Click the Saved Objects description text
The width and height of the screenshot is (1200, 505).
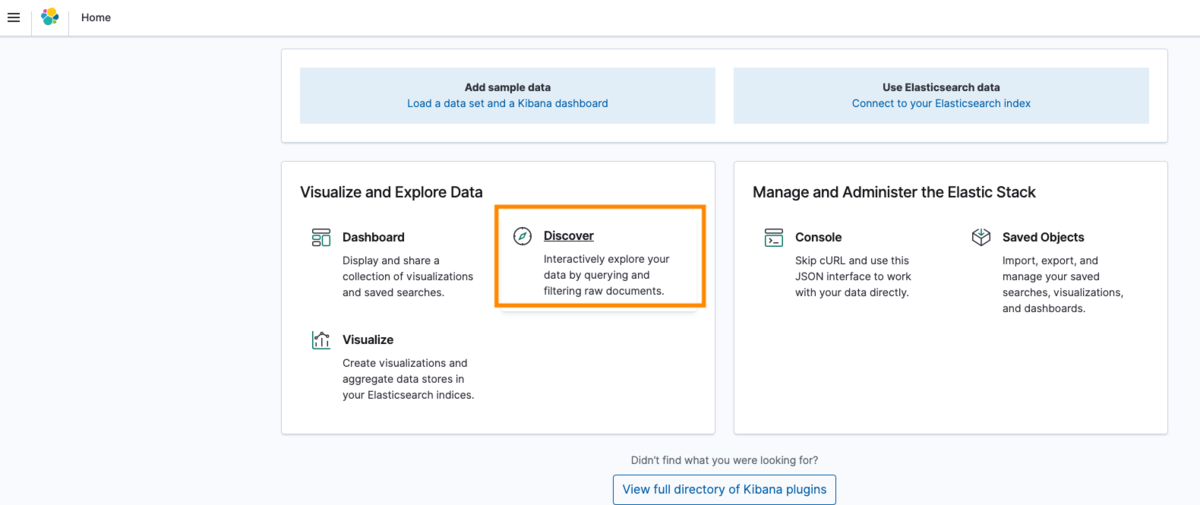(x=1063, y=284)
